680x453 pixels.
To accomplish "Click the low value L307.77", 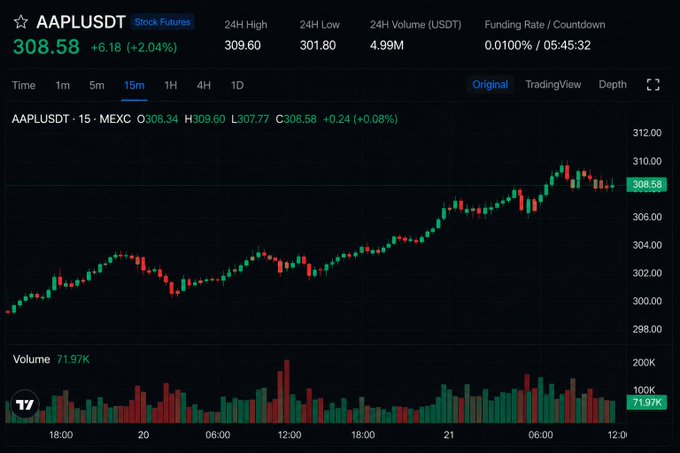I will point(250,119).
